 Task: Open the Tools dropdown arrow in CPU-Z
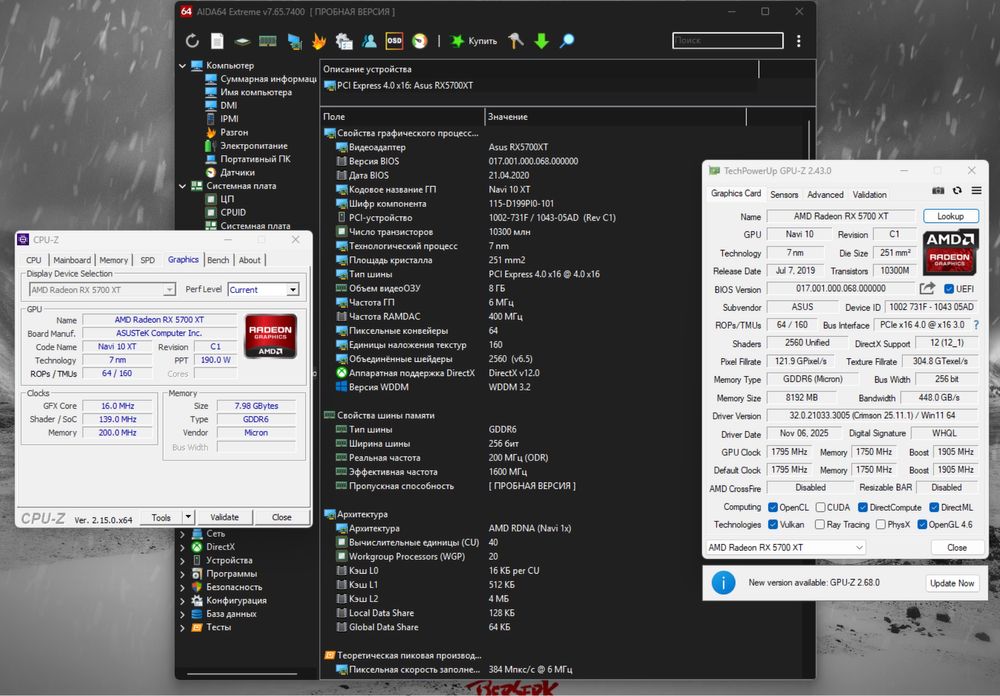point(188,517)
